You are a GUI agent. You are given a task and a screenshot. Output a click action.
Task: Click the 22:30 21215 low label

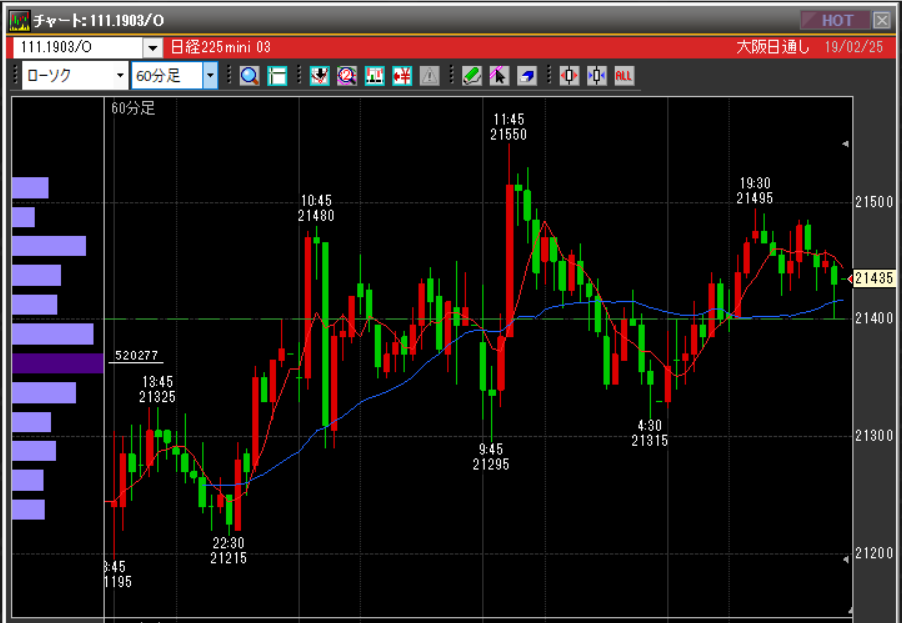[228, 551]
